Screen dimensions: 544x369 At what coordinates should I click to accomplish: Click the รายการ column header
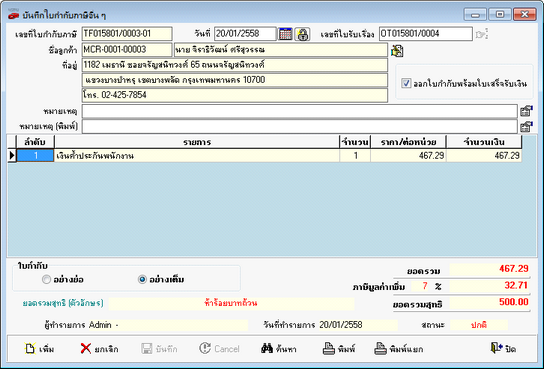click(197, 142)
